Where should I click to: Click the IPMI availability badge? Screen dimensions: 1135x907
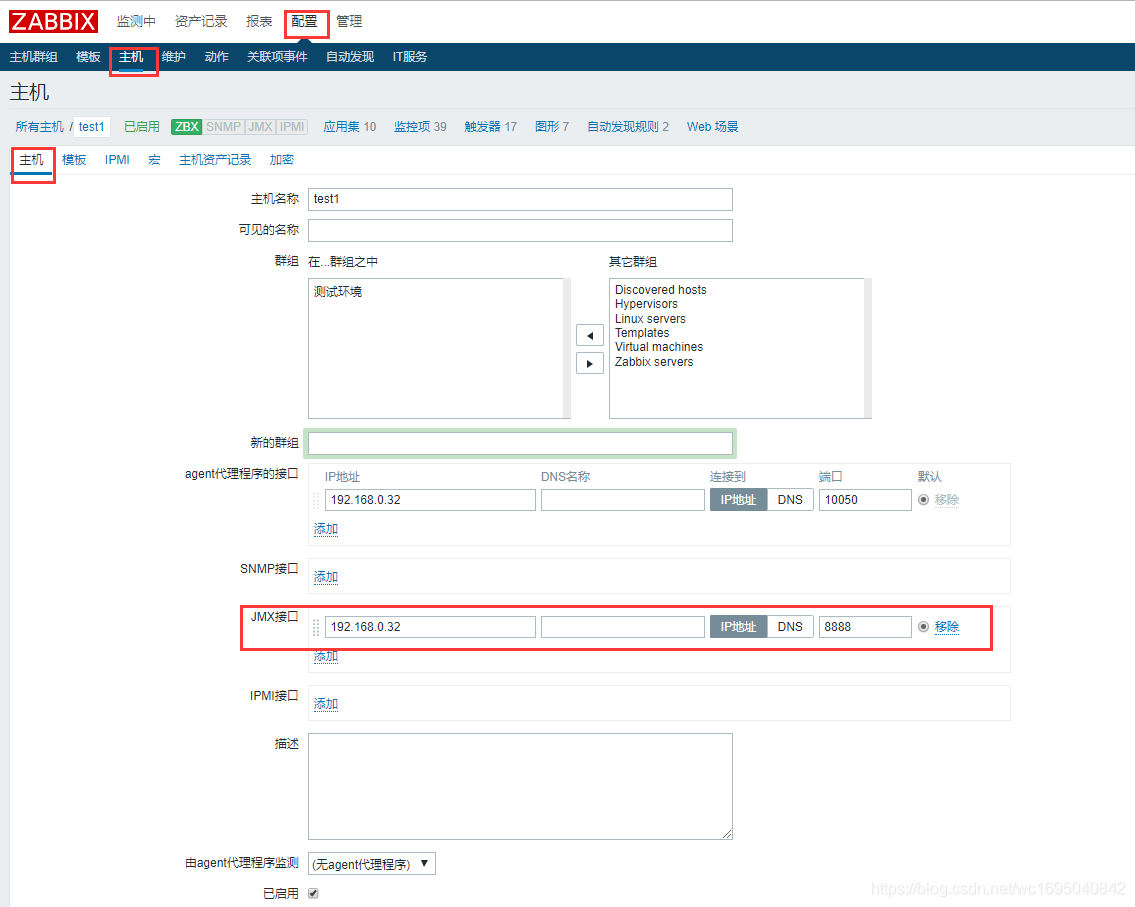click(292, 127)
